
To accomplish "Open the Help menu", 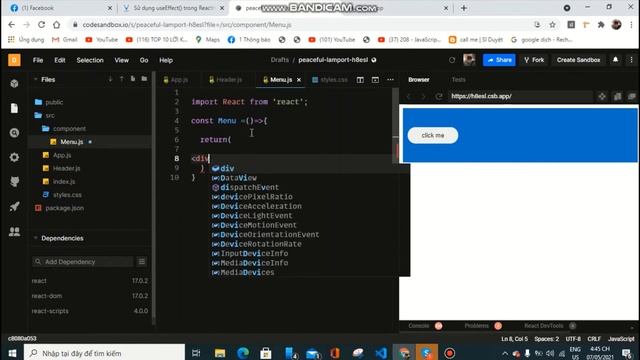I will coord(166,60).
